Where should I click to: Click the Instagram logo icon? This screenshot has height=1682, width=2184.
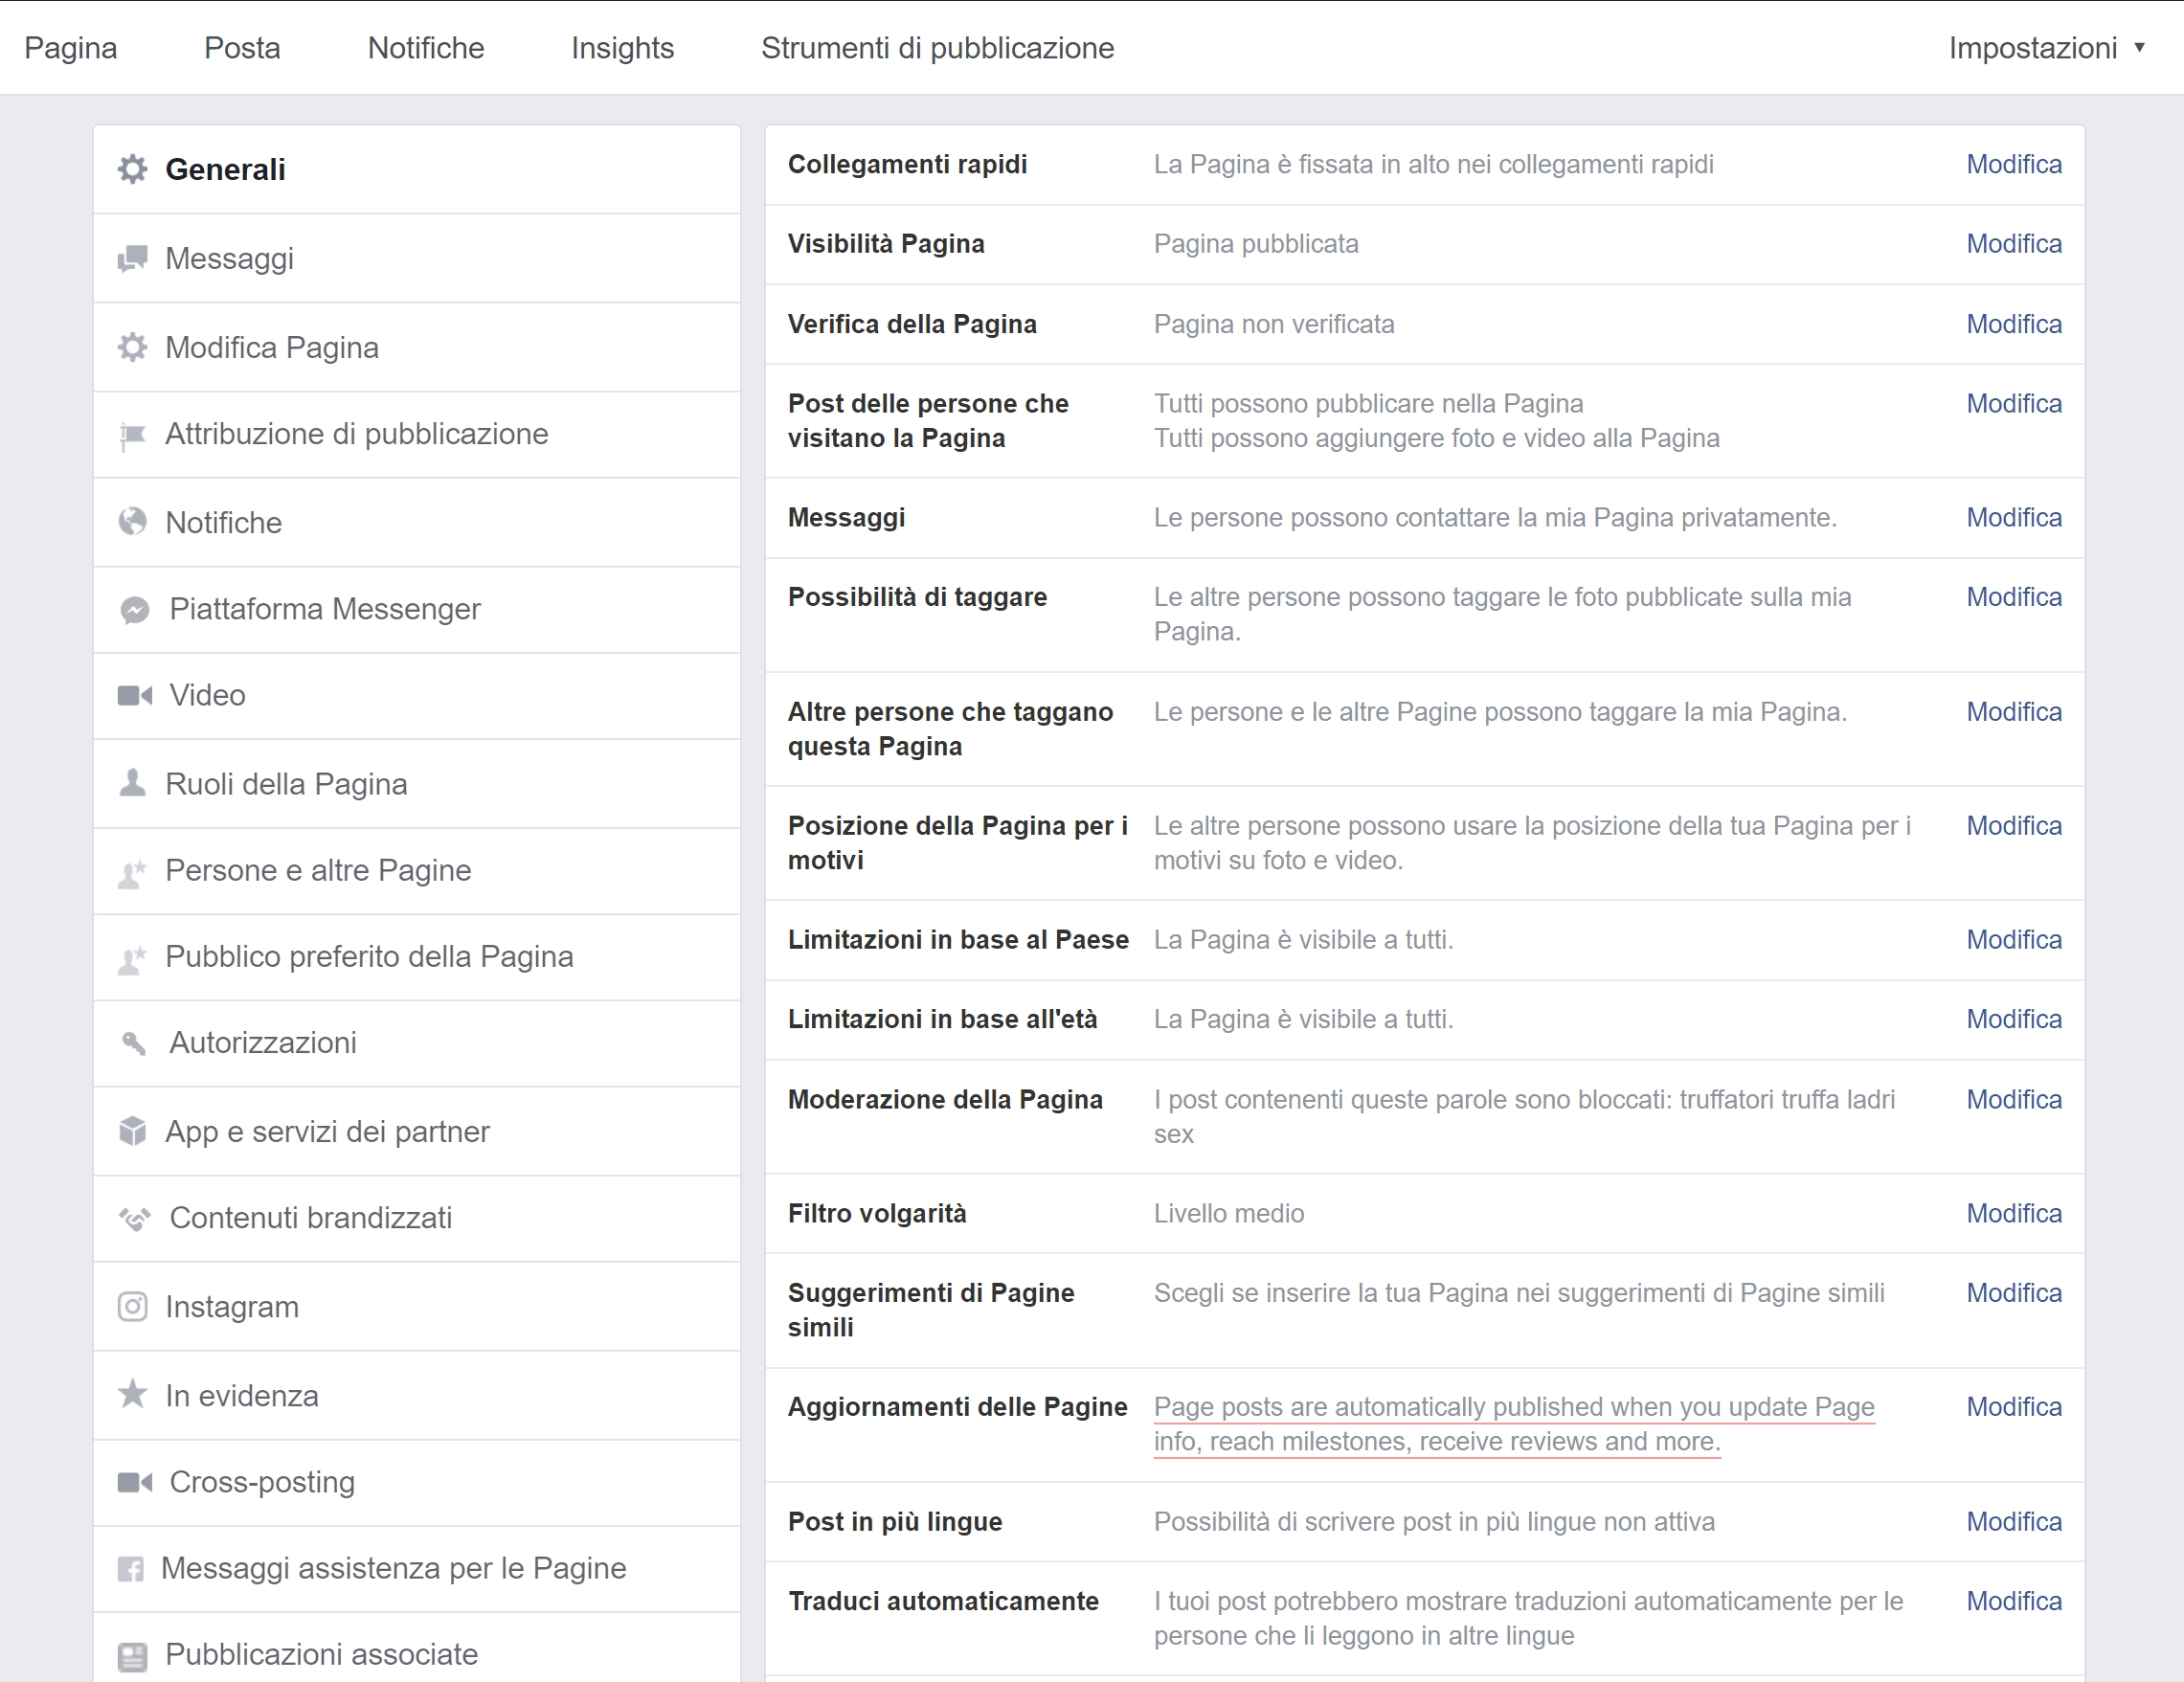pyautogui.click(x=132, y=1307)
